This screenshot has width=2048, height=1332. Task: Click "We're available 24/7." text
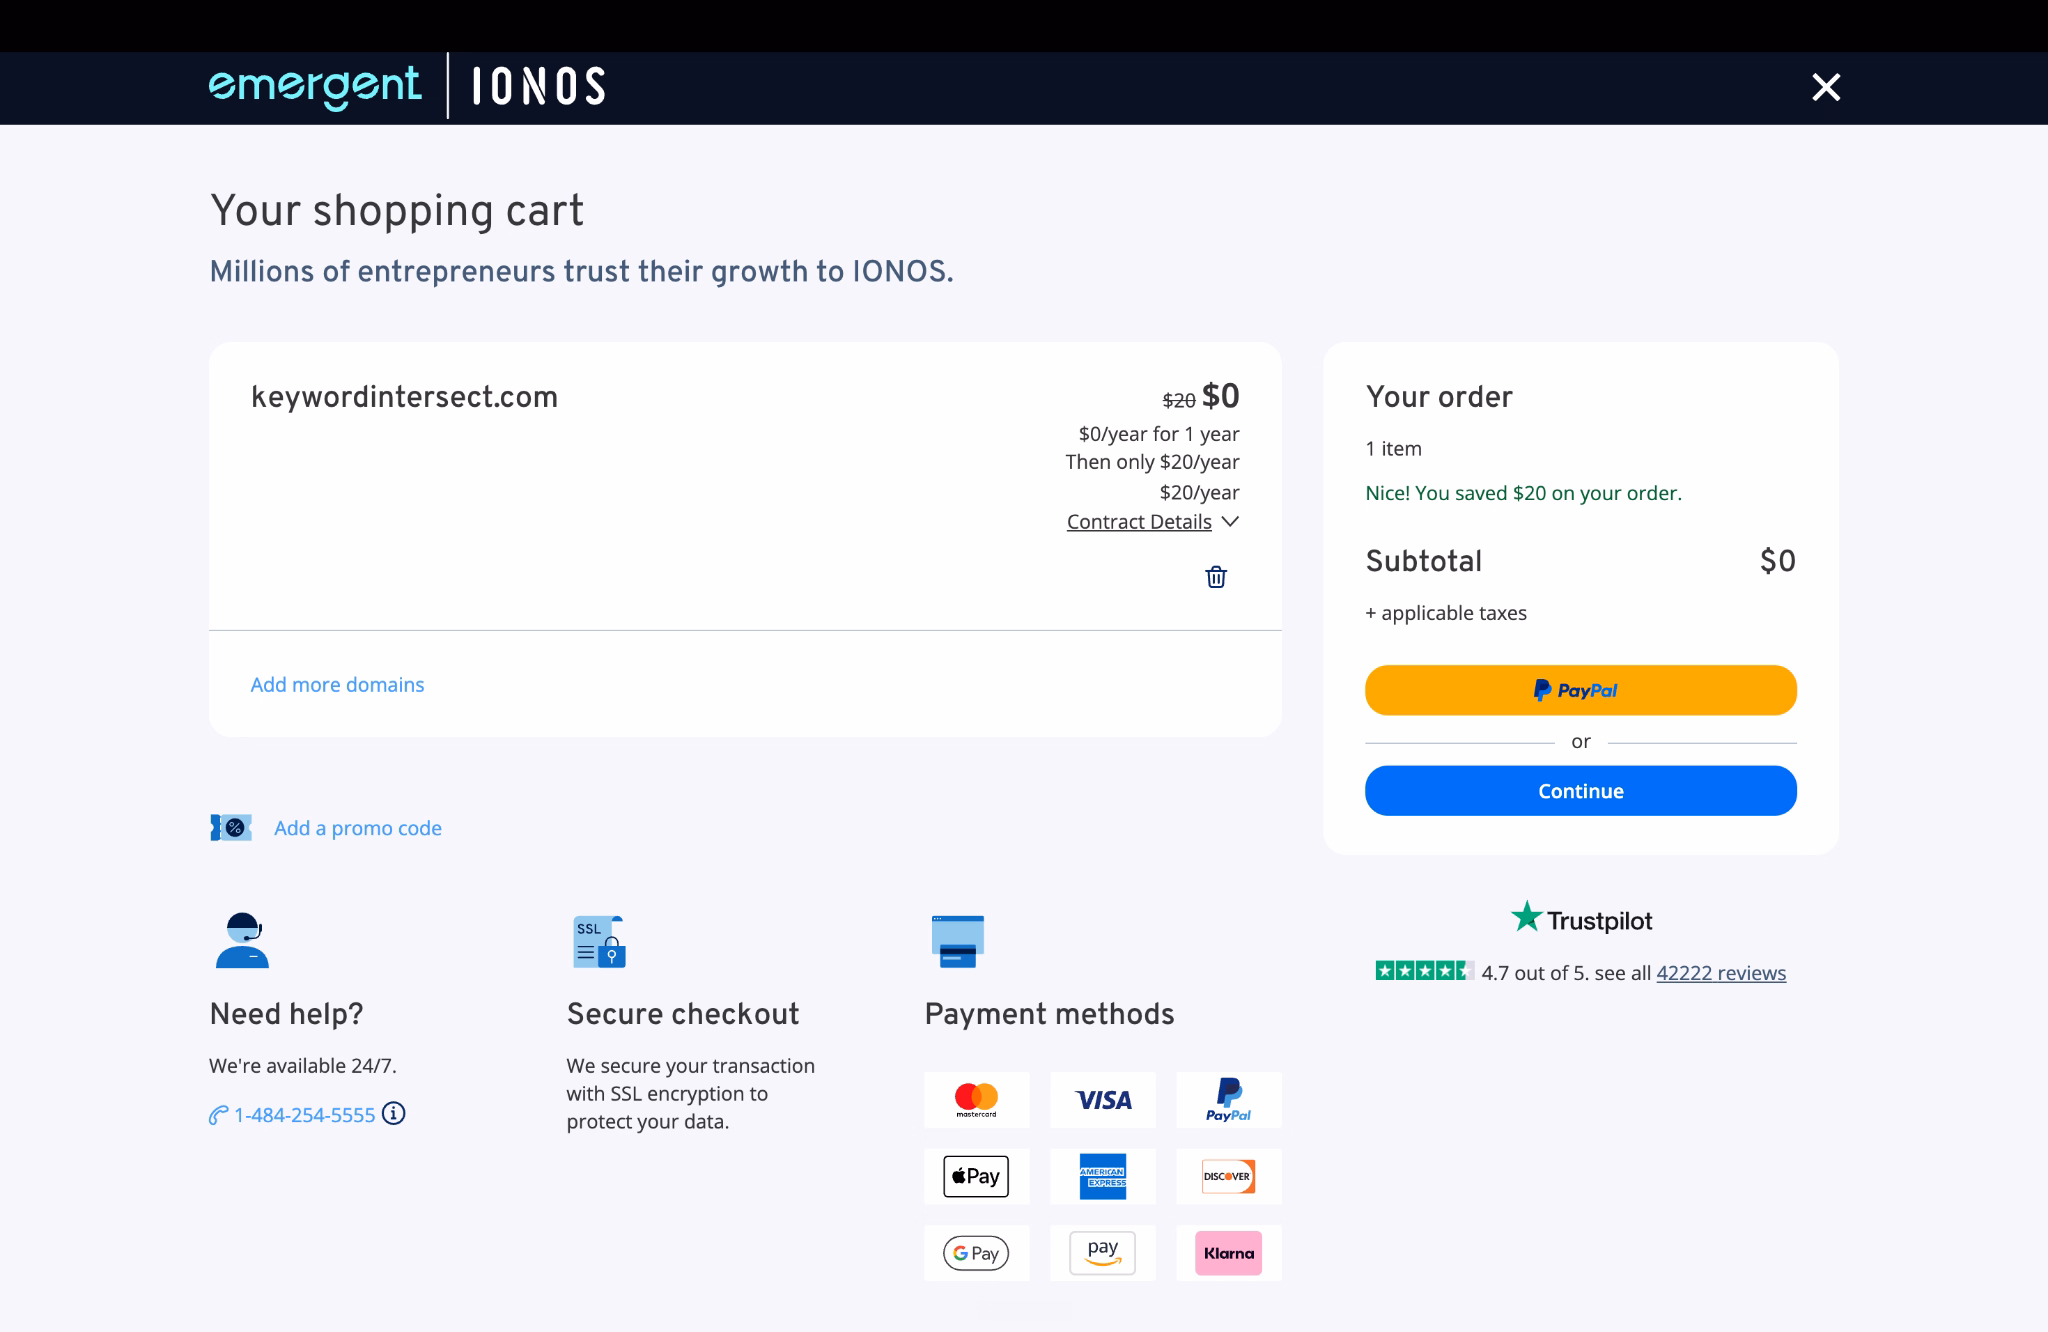(303, 1066)
